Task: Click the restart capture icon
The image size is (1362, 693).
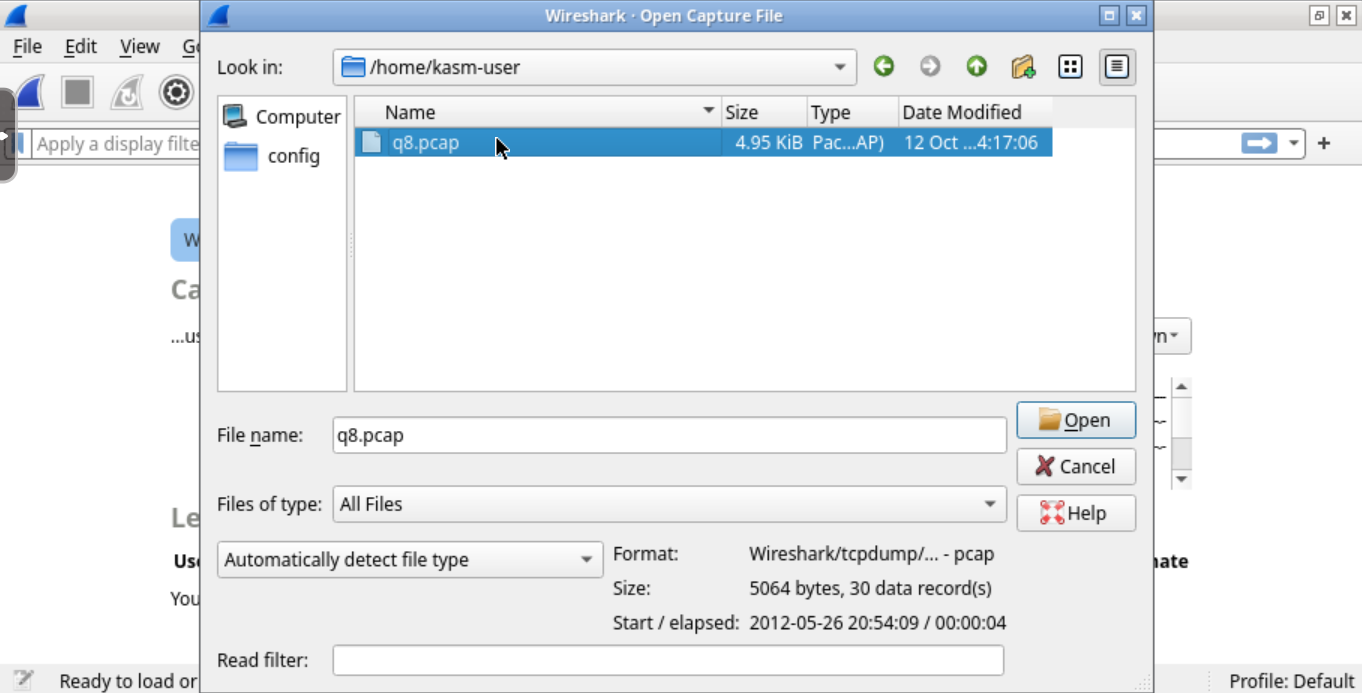Action: (127, 93)
